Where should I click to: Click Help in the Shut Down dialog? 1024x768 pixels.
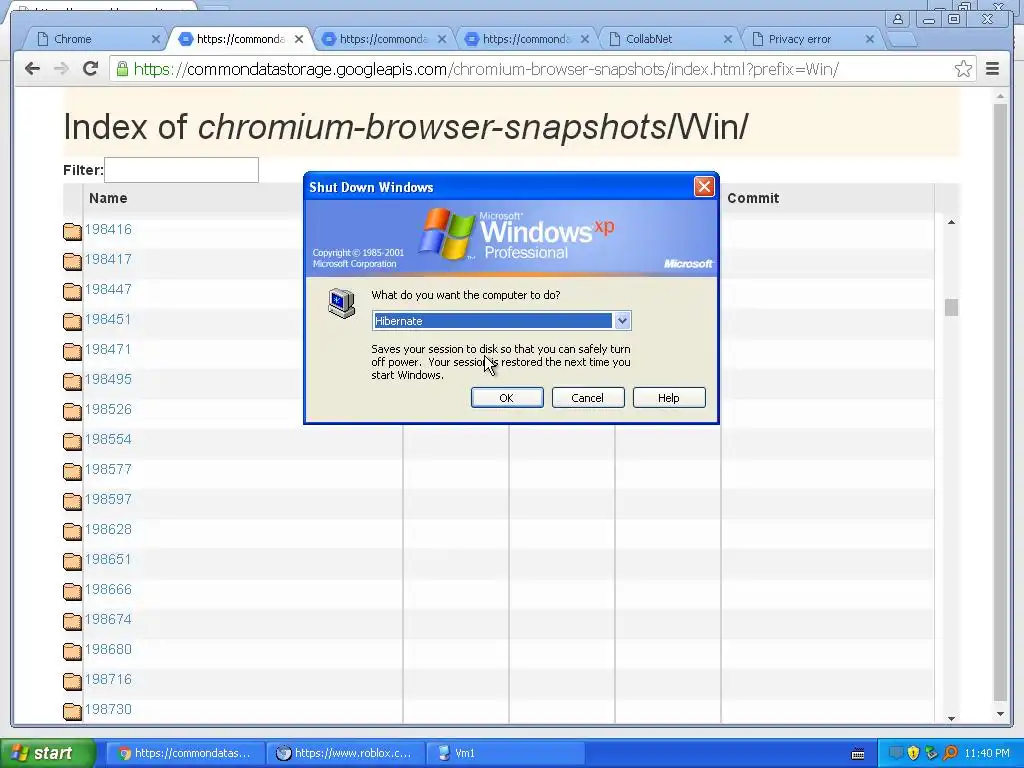coord(669,398)
